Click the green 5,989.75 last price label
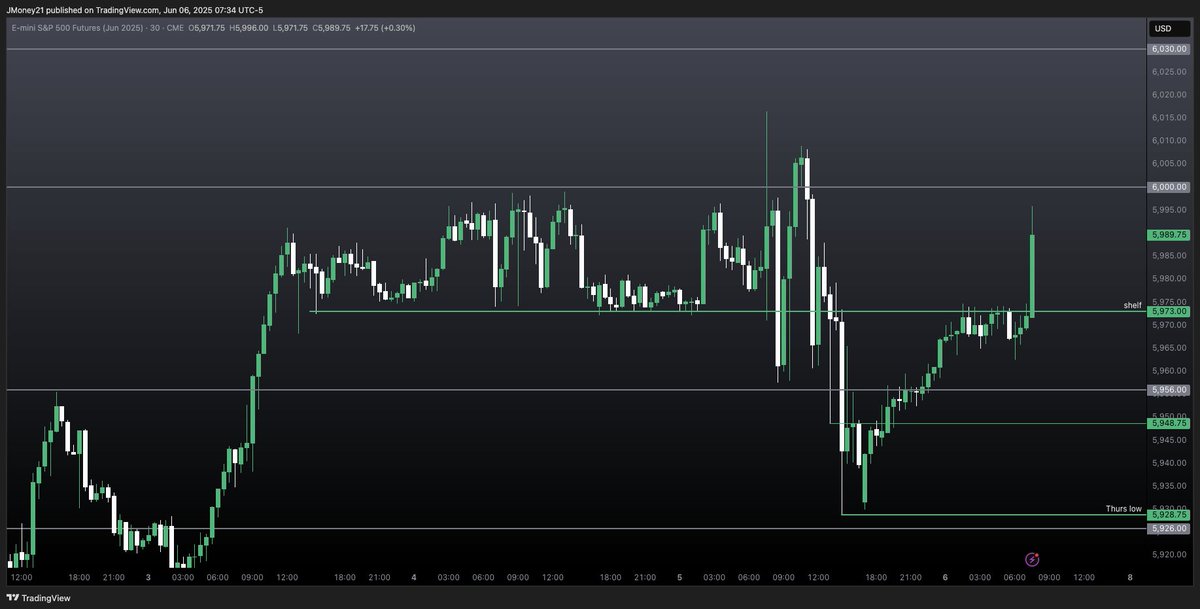1200x609 pixels. coord(1167,234)
